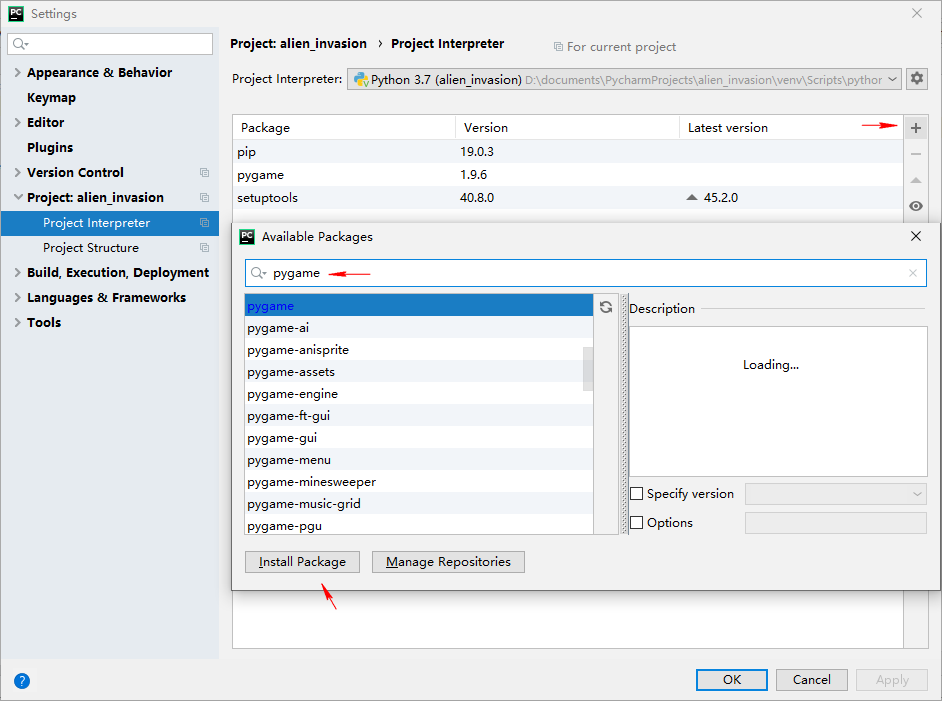Select the setuptools package row
The height and width of the screenshot is (701, 942).
pyautogui.click(x=568, y=198)
